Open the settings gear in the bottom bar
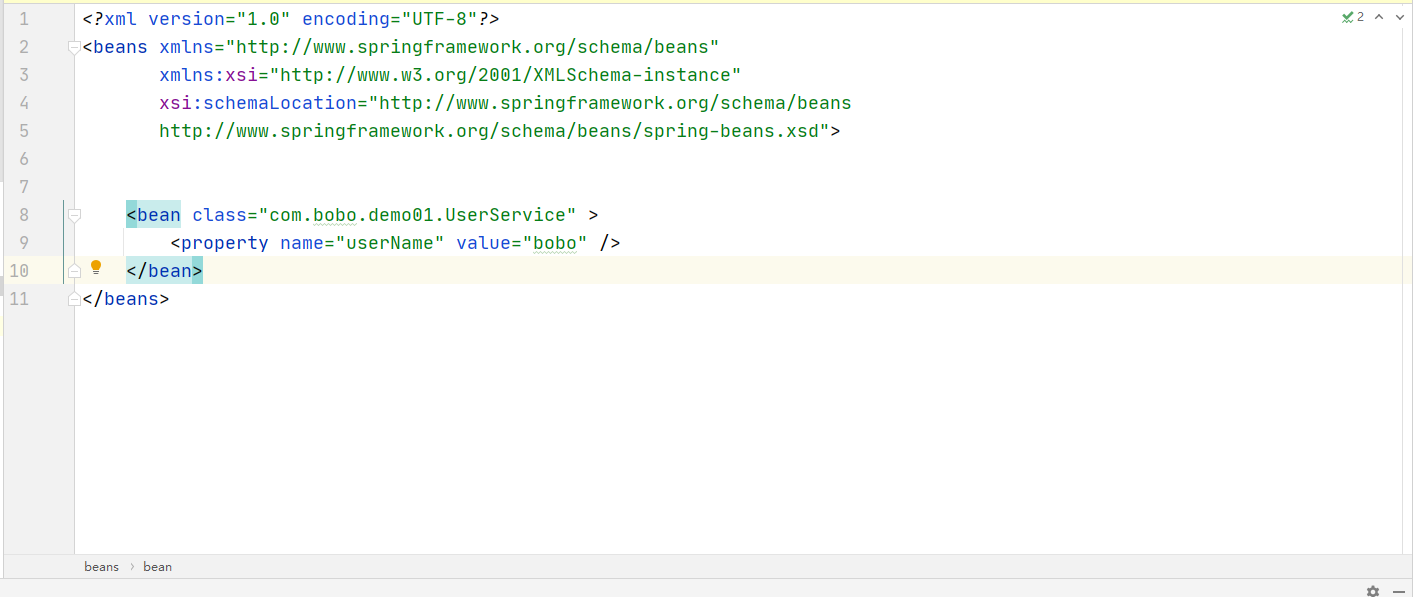Screen dimensions: 1413x597 1373,591
